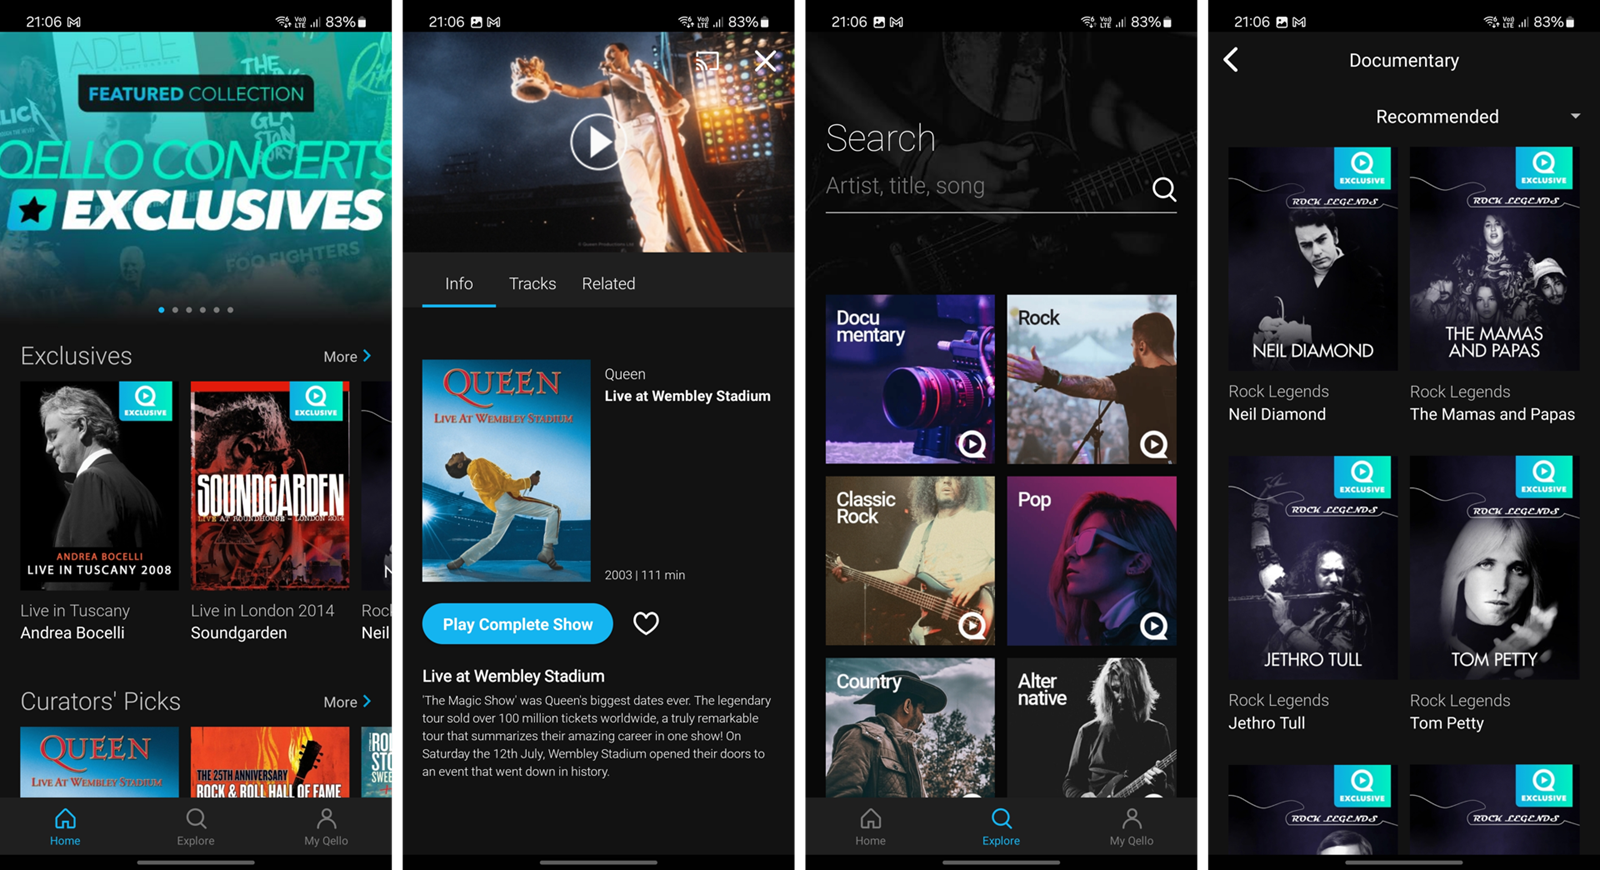The width and height of the screenshot is (1600, 870).
Task: Open Queen Live at Wembley in Curators' Picks
Action: tap(99, 762)
